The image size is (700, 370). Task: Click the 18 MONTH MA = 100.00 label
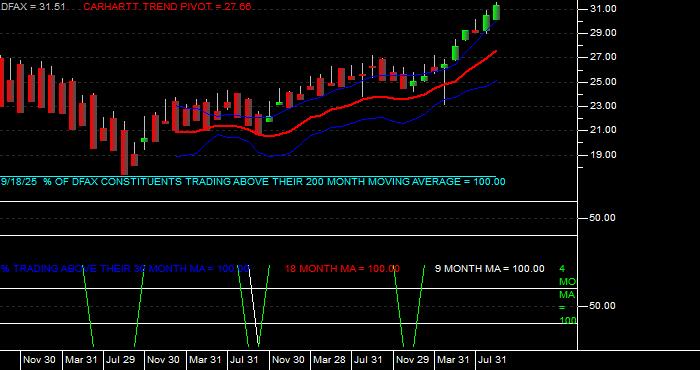[342, 269]
